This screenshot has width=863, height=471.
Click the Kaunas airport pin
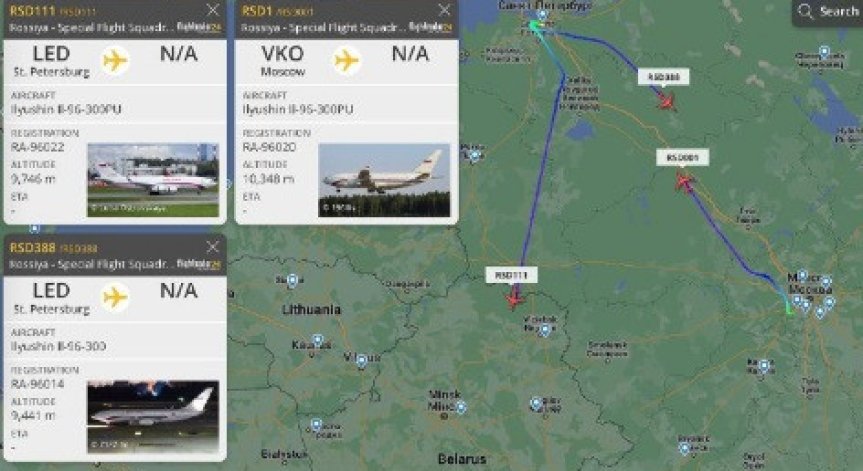[x=318, y=341]
